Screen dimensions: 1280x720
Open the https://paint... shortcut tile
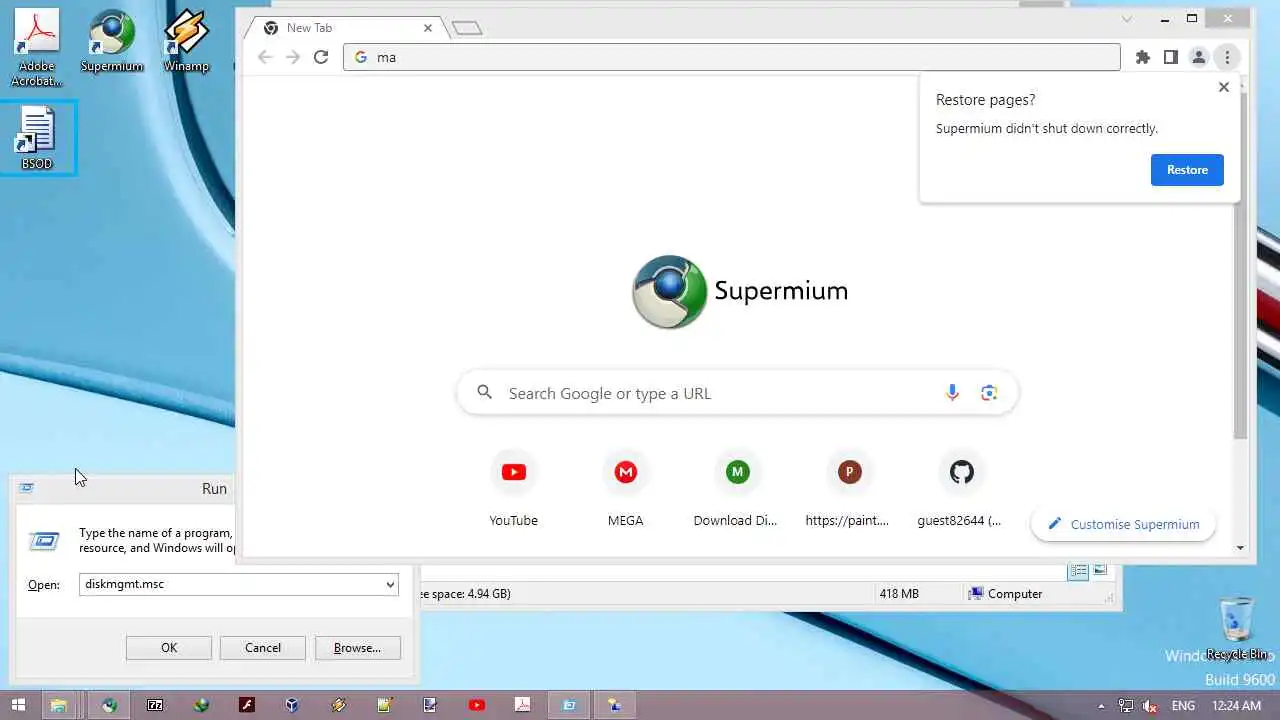point(849,490)
